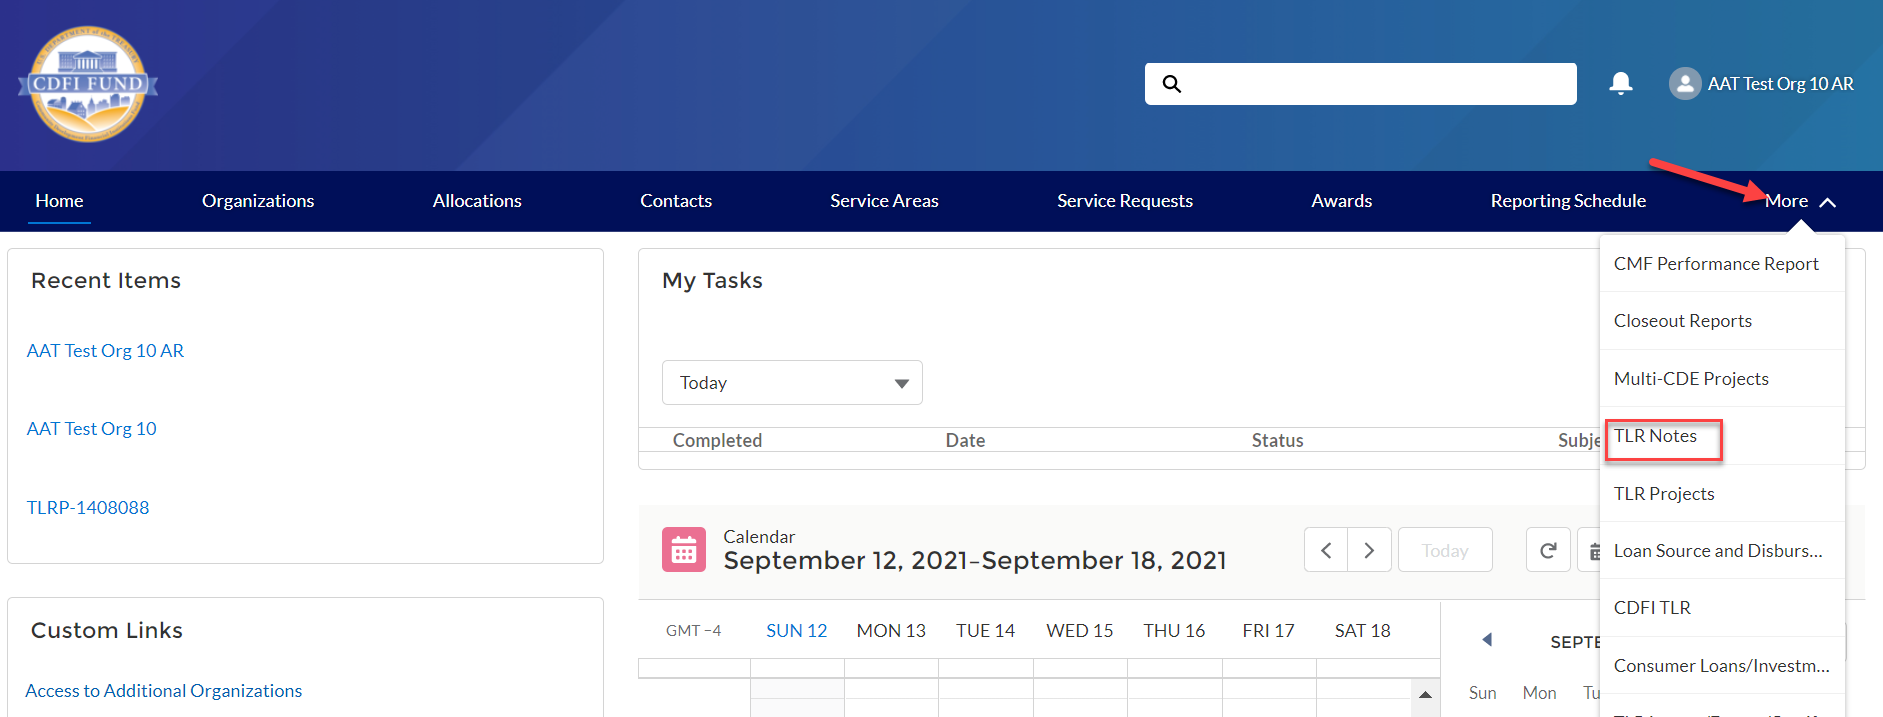
Task: Open the Today tasks filter dropdown
Action: (792, 383)
